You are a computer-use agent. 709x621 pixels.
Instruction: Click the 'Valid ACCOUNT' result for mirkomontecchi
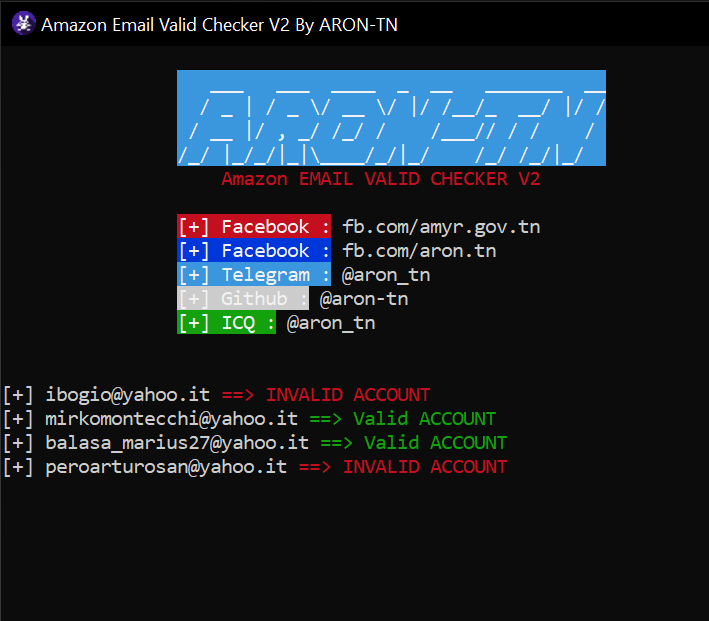[x=425, y=419]
